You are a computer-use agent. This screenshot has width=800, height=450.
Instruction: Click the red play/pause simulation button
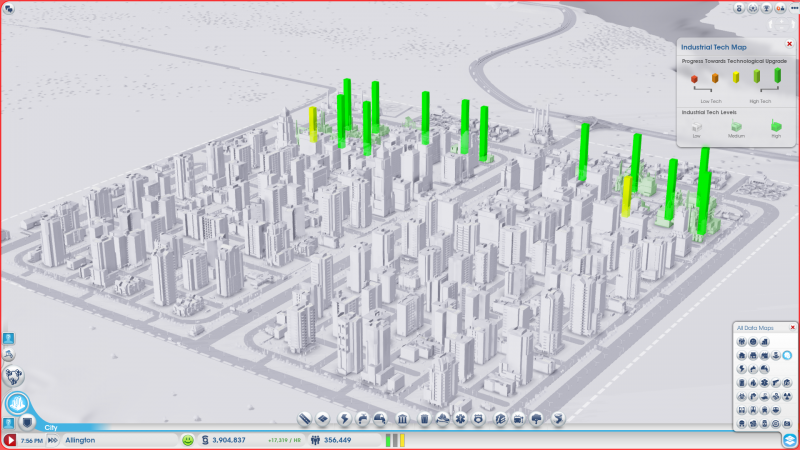pyautogui.click(x=10, y=440)
